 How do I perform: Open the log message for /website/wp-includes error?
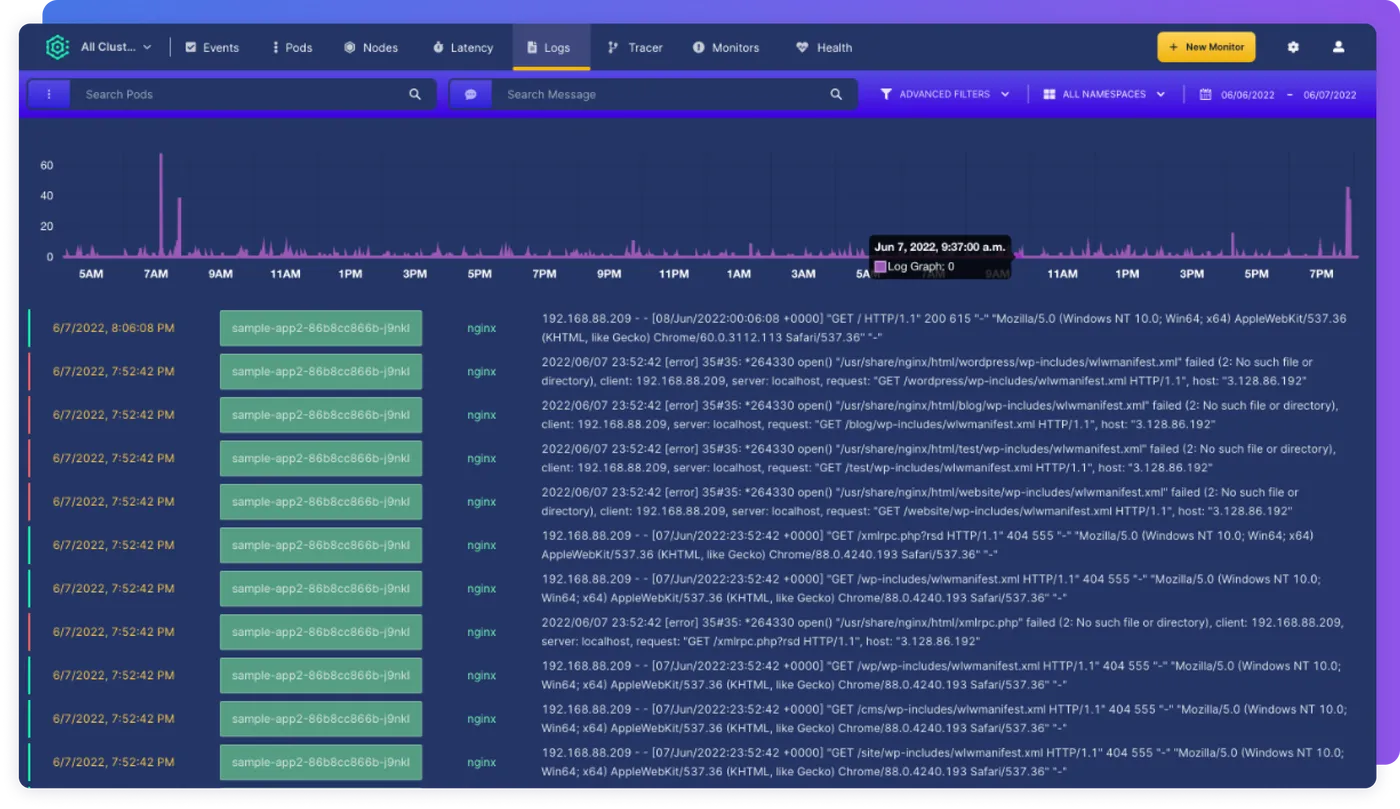[x=920, y=501]
